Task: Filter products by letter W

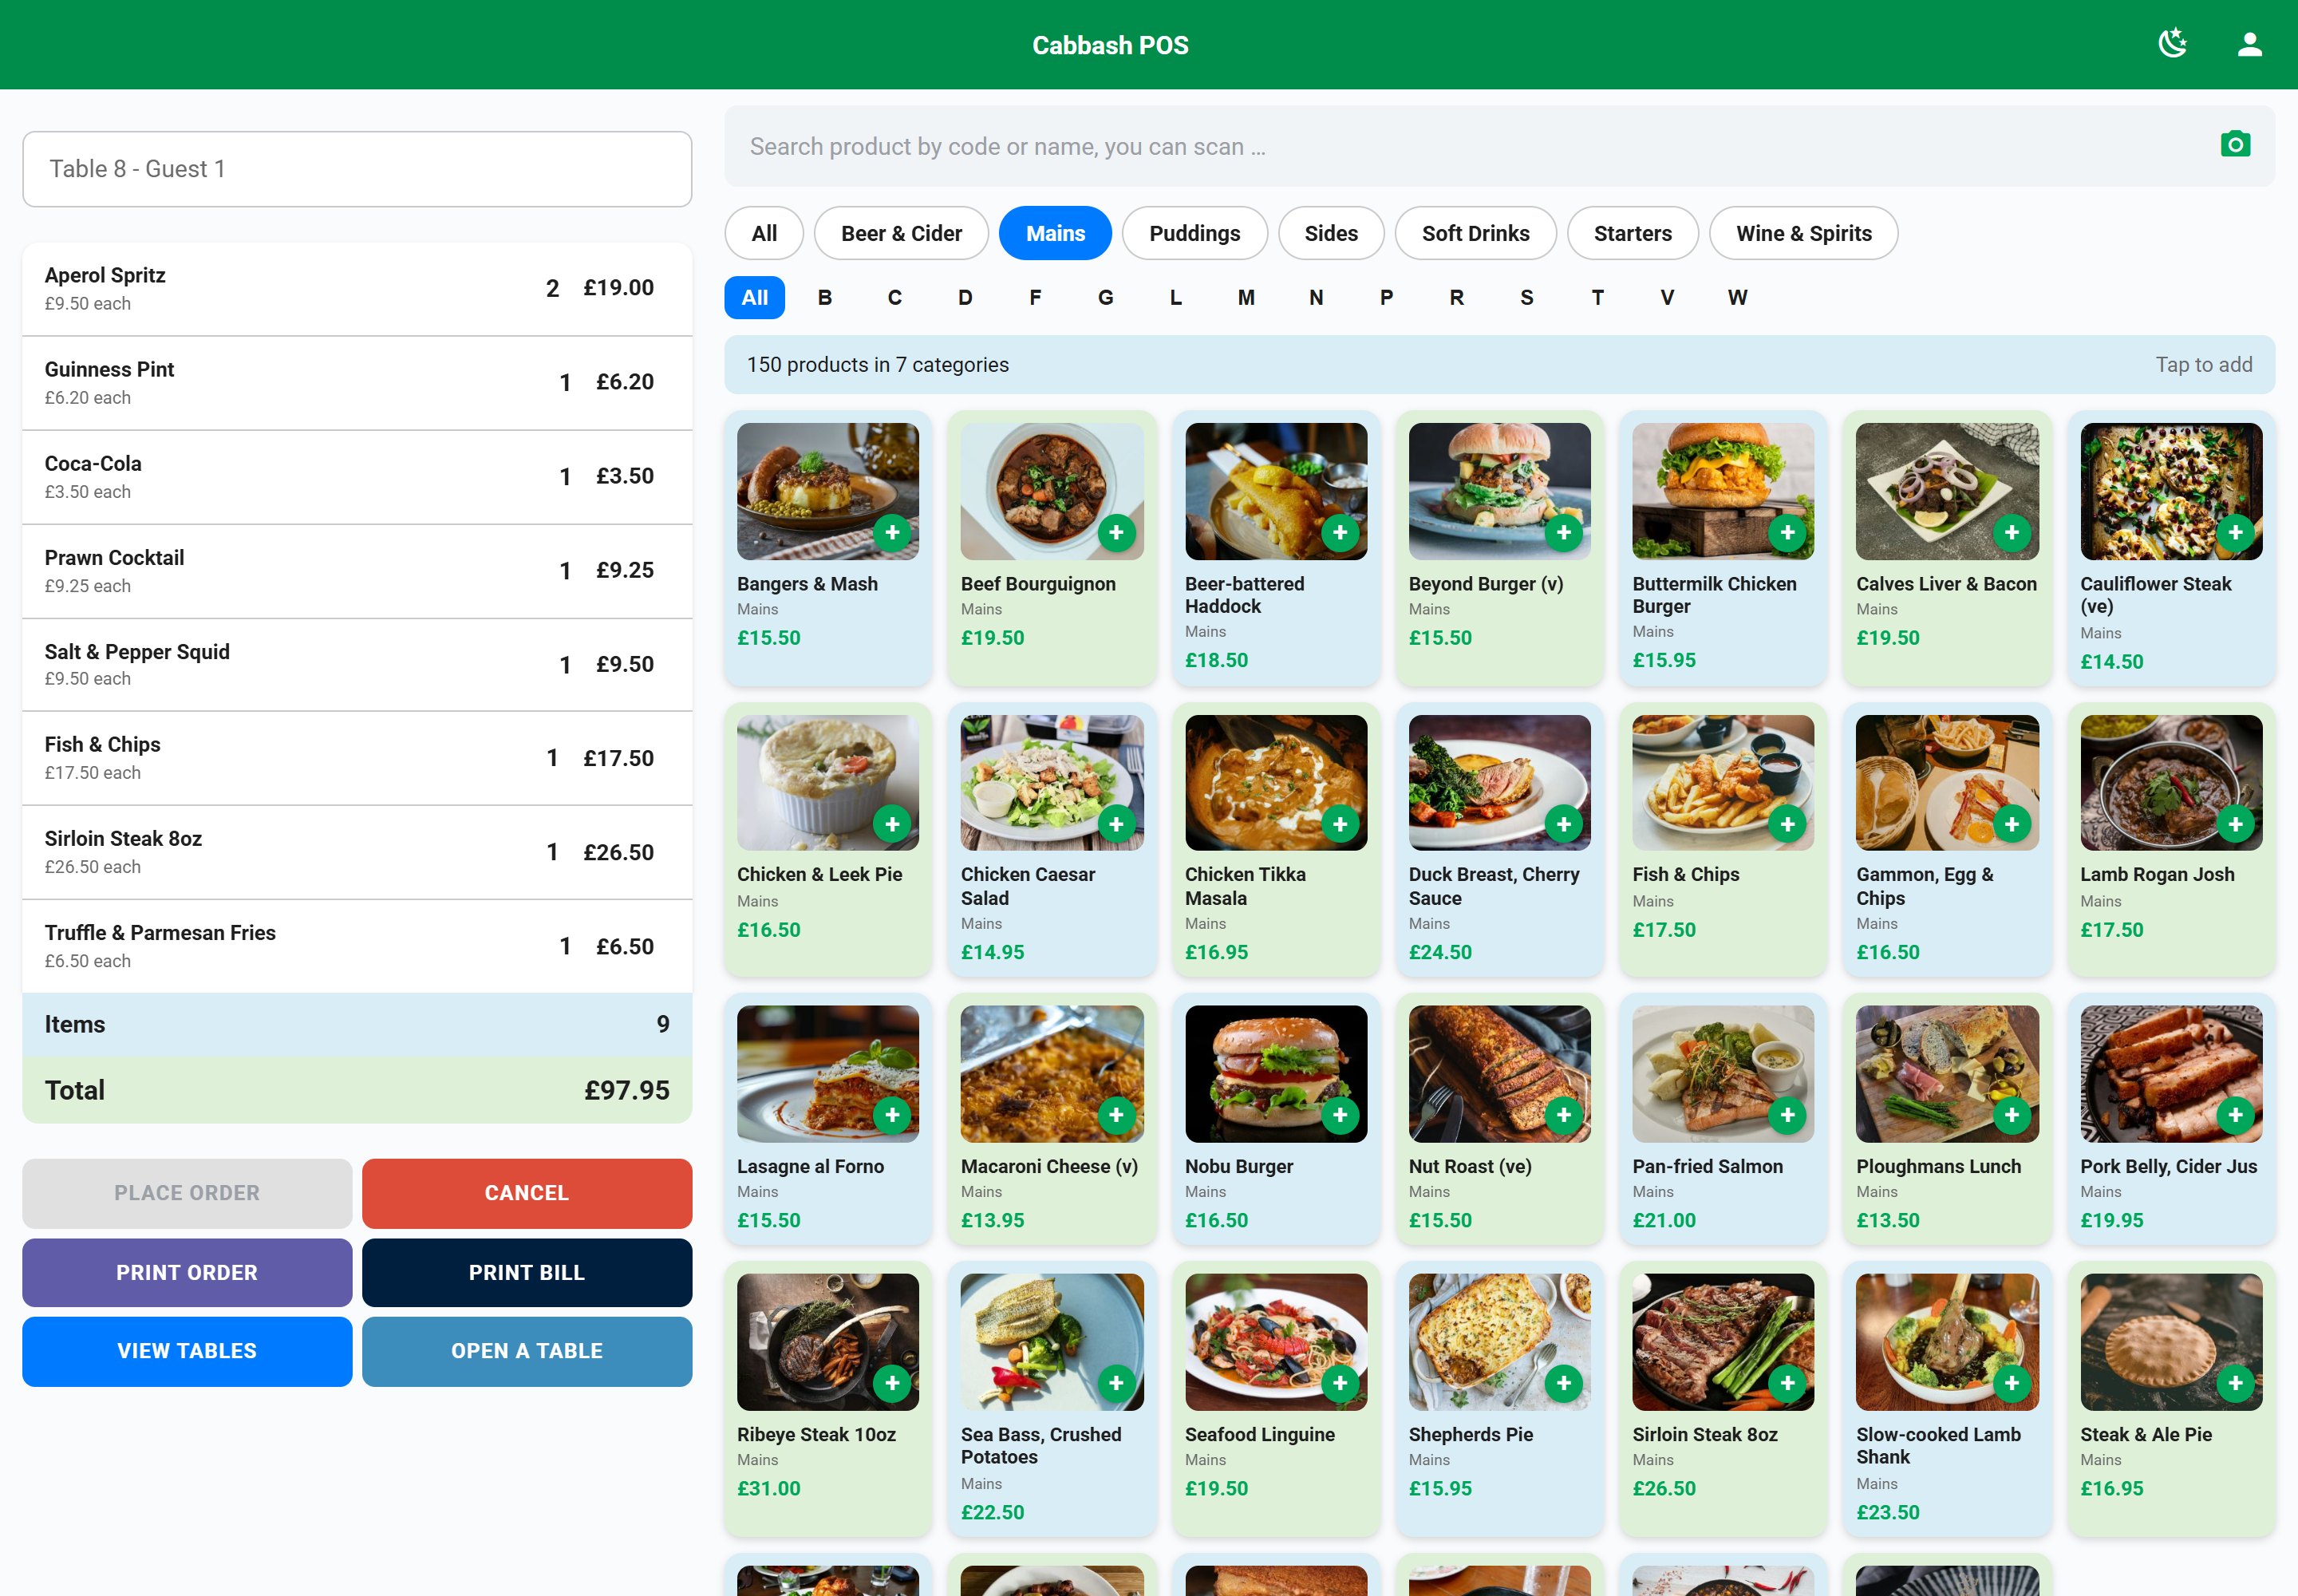Action: point(1737,297)
